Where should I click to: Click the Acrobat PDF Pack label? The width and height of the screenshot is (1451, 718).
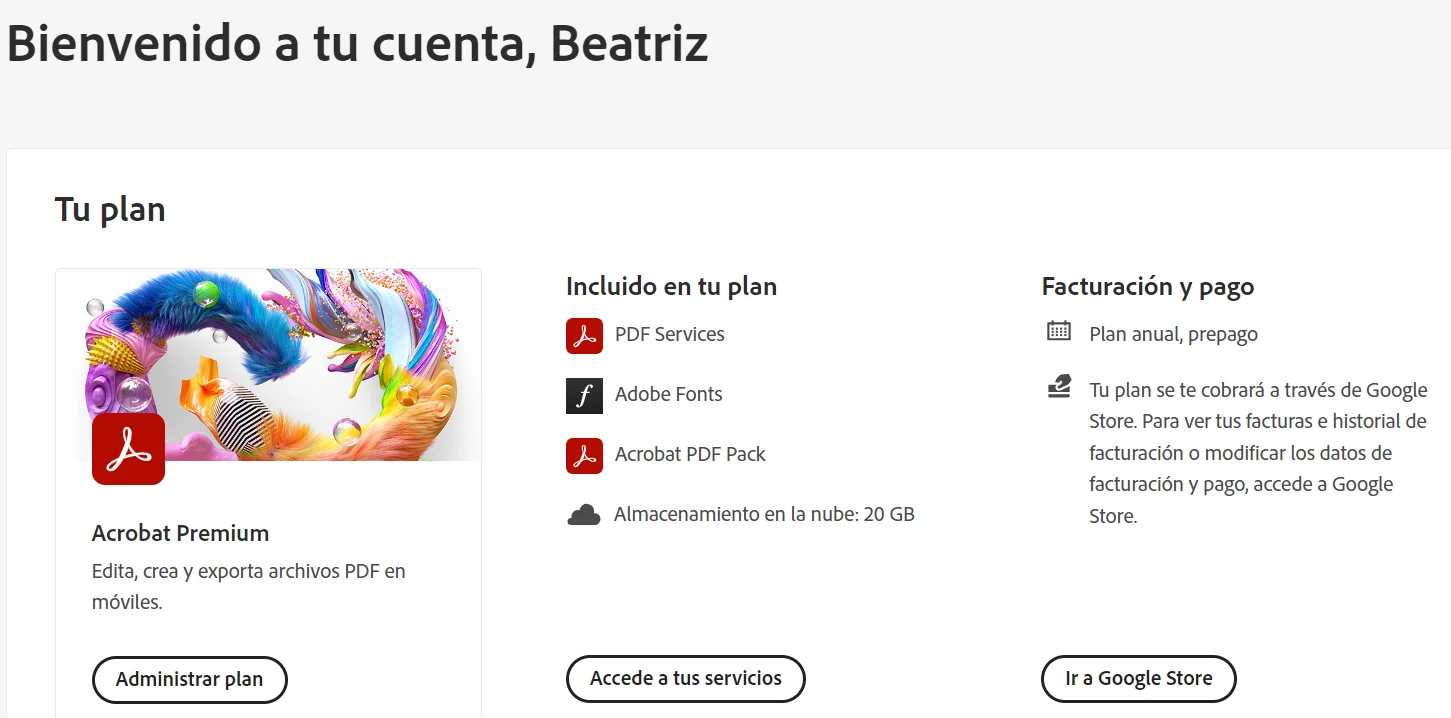690,454
